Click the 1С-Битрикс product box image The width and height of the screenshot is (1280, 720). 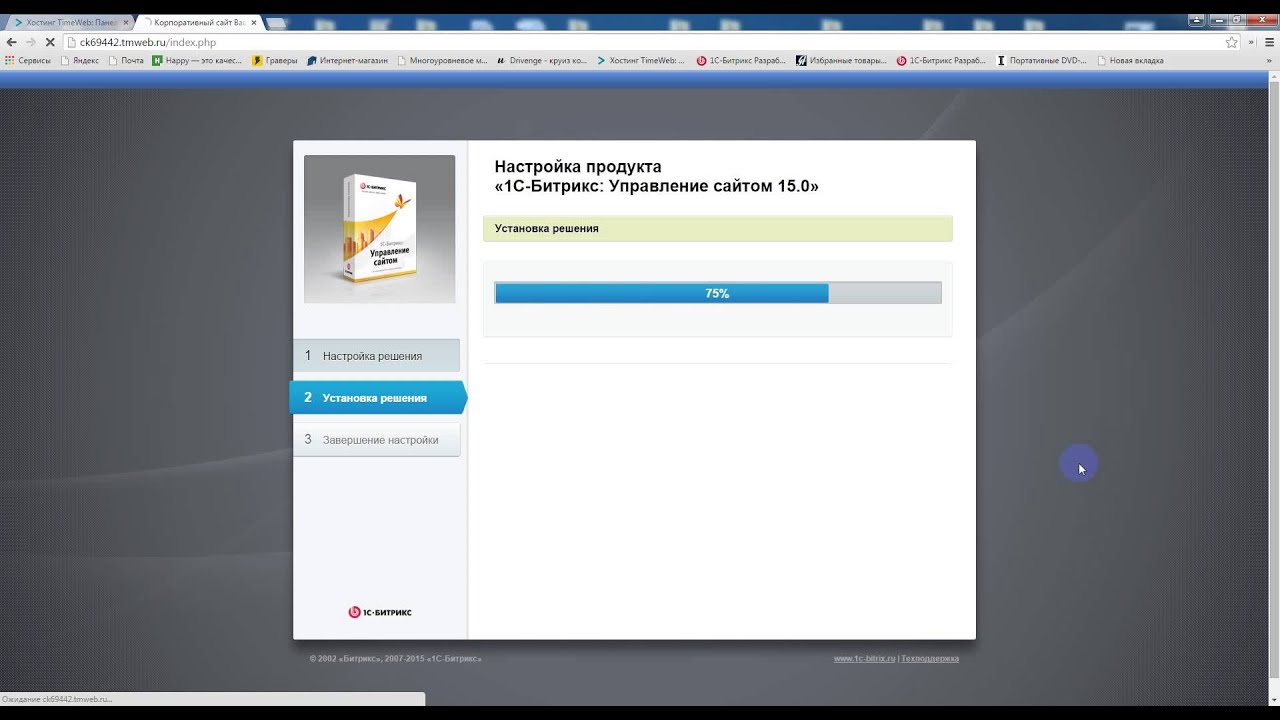click(379, 229)
